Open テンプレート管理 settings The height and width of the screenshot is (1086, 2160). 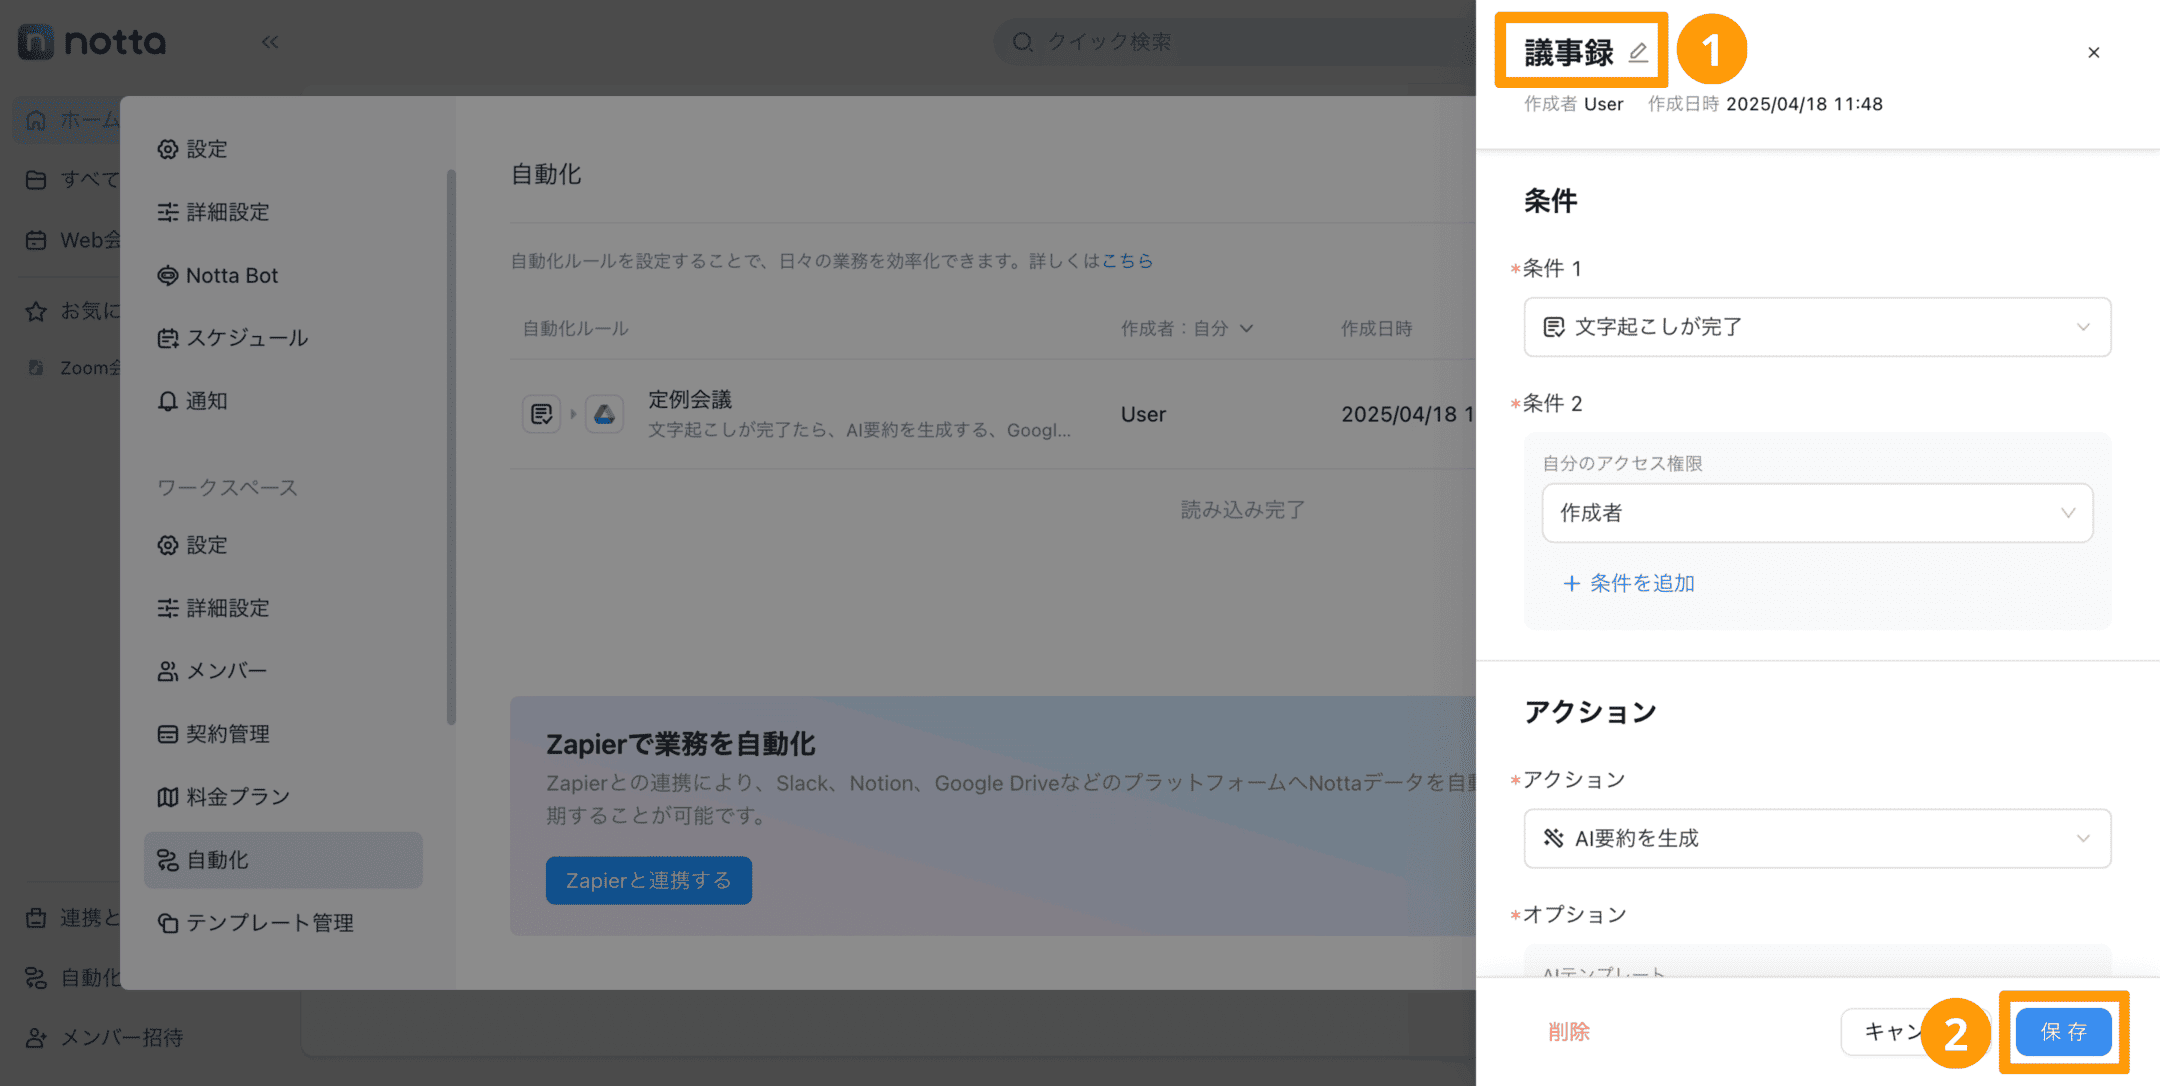click(x=283, y=923)
